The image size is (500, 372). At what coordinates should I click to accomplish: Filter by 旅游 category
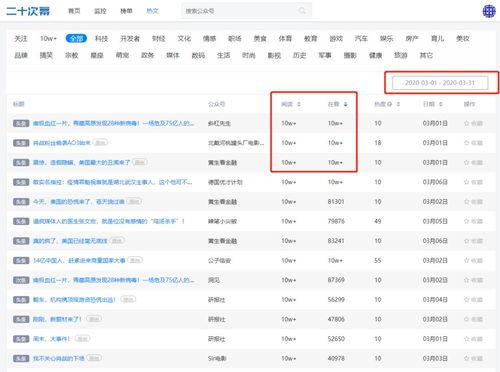(x=401, y=55)
